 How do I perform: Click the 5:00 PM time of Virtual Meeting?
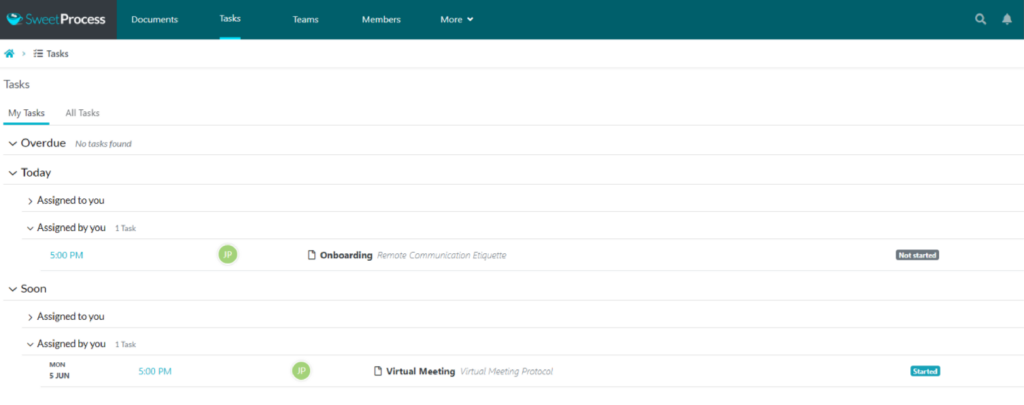tap(155, 371)
